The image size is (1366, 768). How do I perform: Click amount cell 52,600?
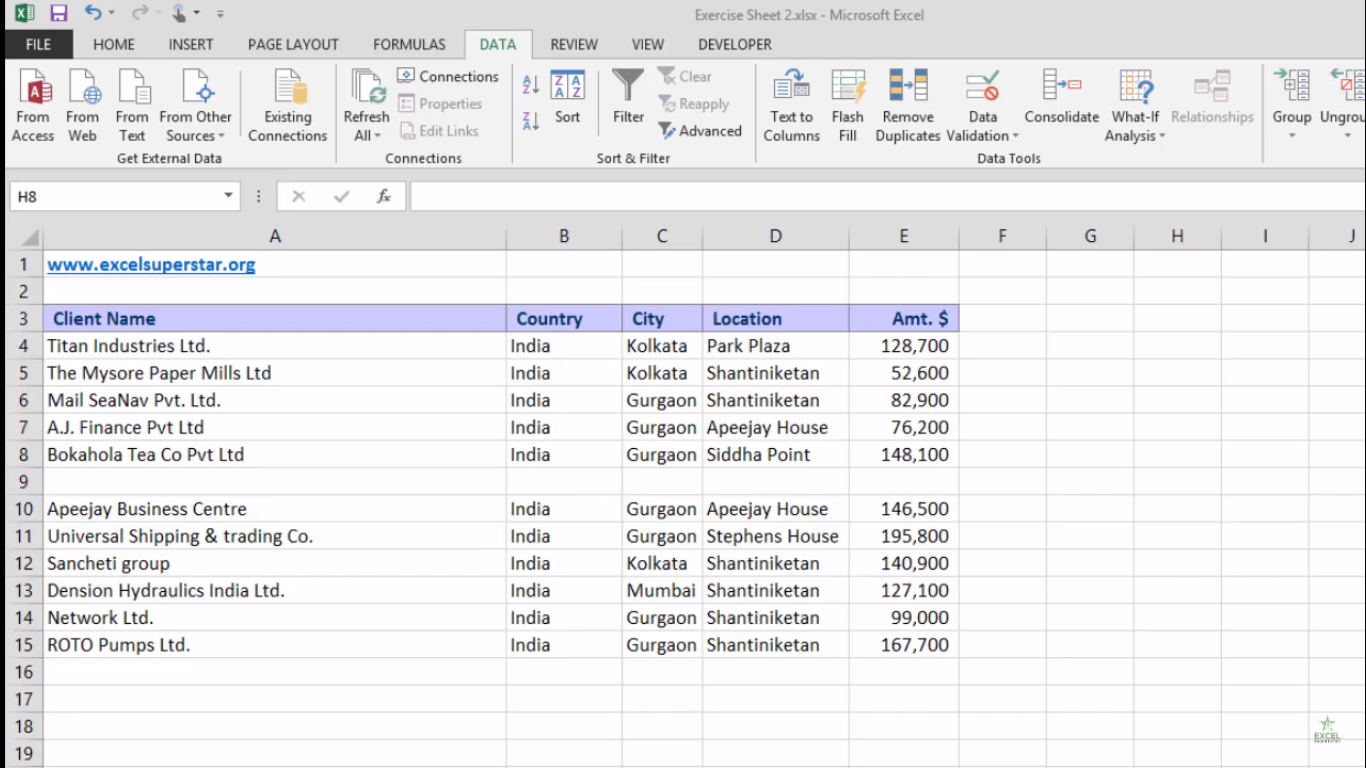coord(904,373)
